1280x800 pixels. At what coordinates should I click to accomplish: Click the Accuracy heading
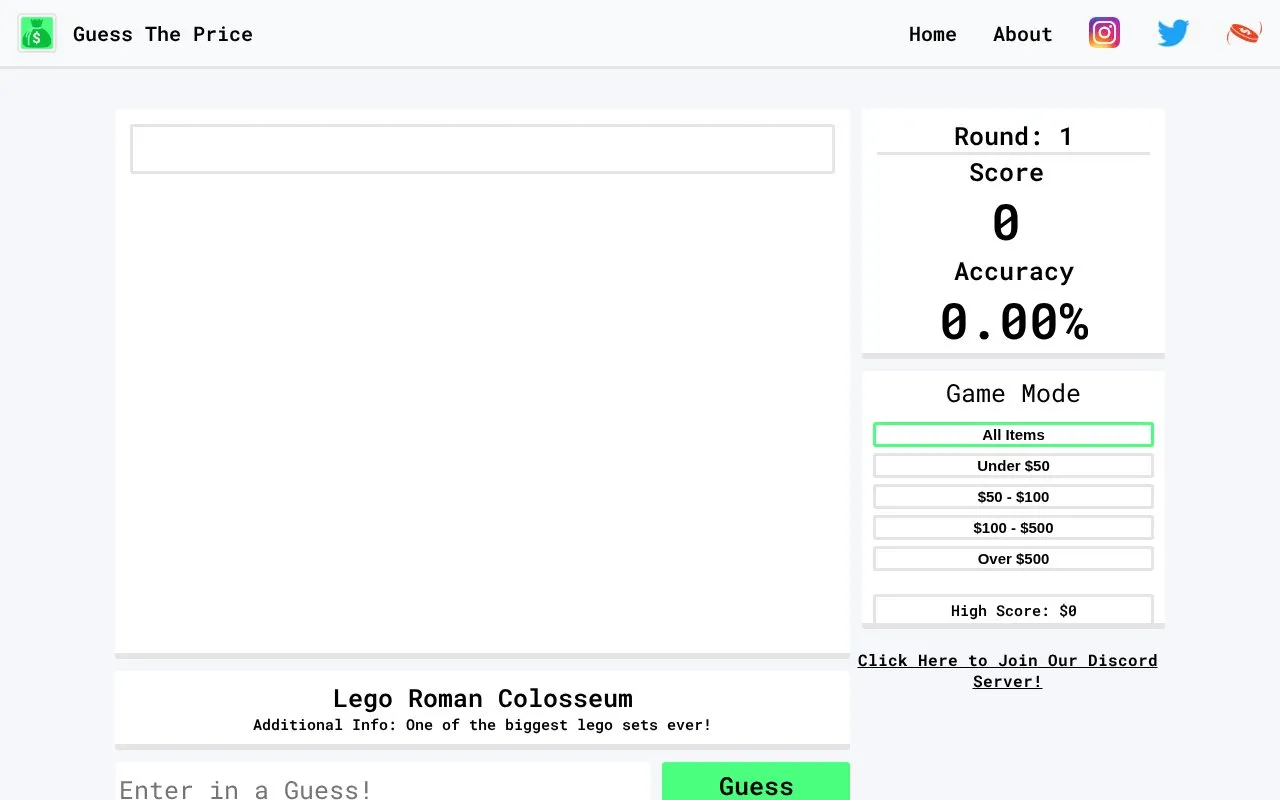pos(1013,271)
